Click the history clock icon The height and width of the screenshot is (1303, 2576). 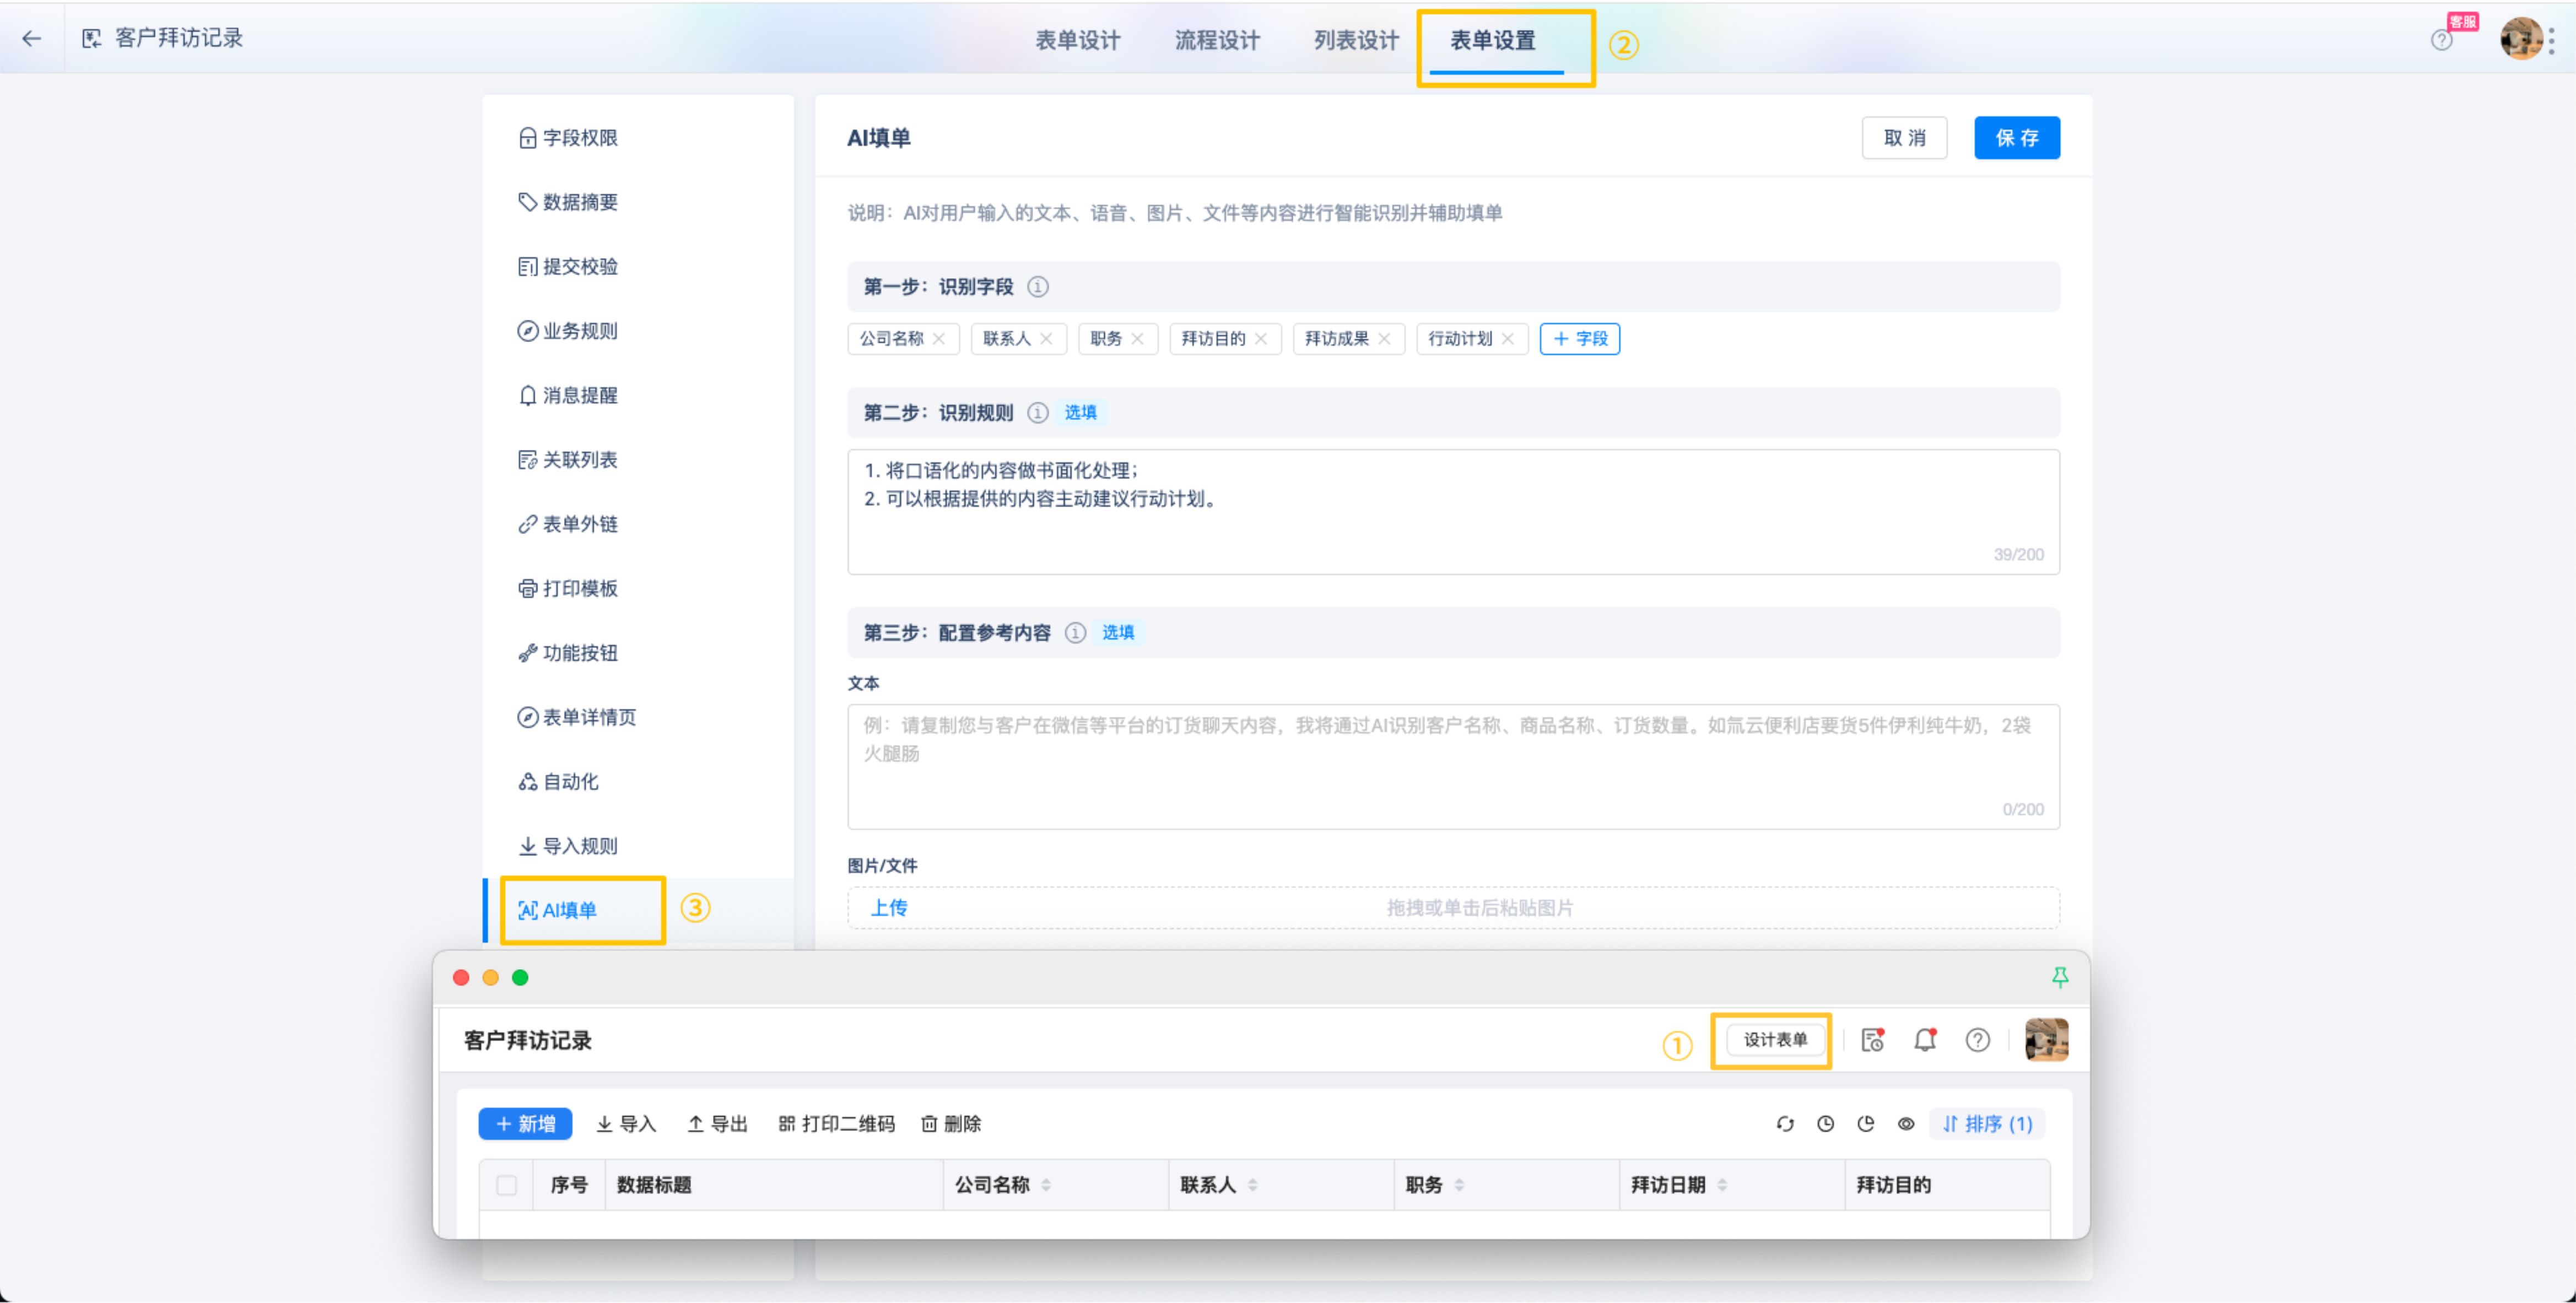tap(1825, 1124)
